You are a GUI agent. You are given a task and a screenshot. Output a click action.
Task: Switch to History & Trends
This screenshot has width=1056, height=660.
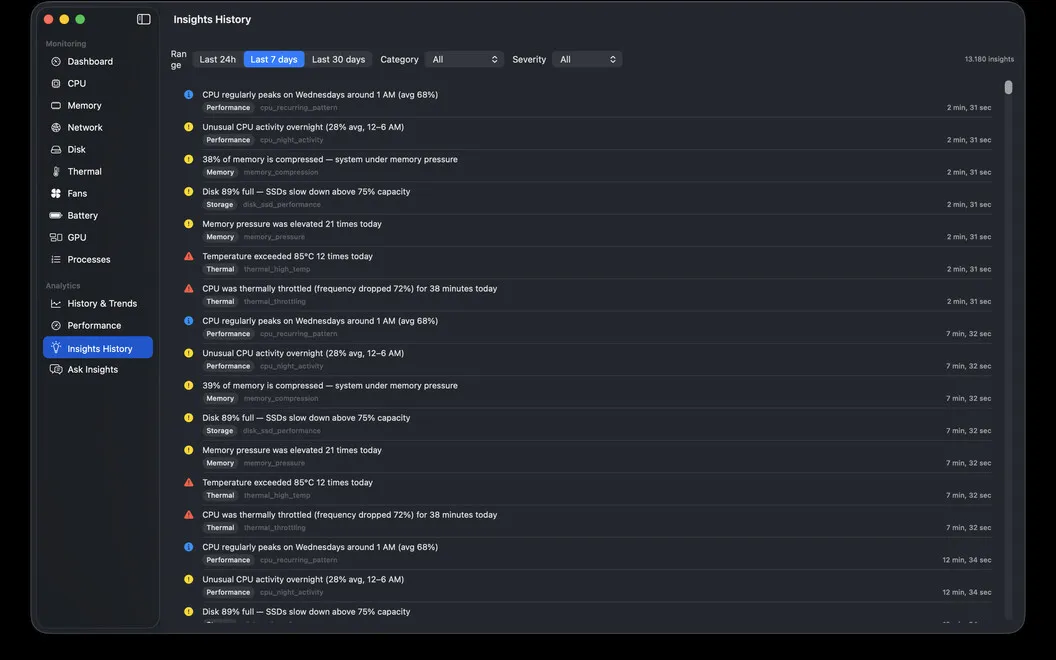pyautogui.click(x=98, y=304)
